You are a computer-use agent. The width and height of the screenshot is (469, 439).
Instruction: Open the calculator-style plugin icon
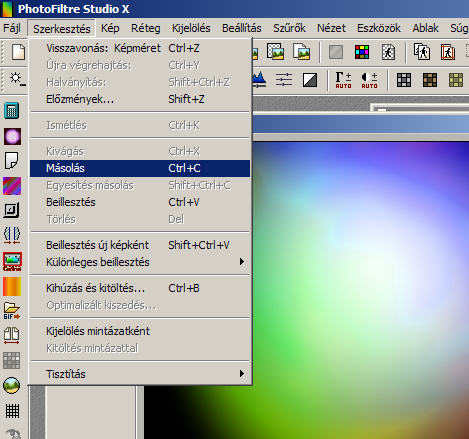tap(12, 110)
